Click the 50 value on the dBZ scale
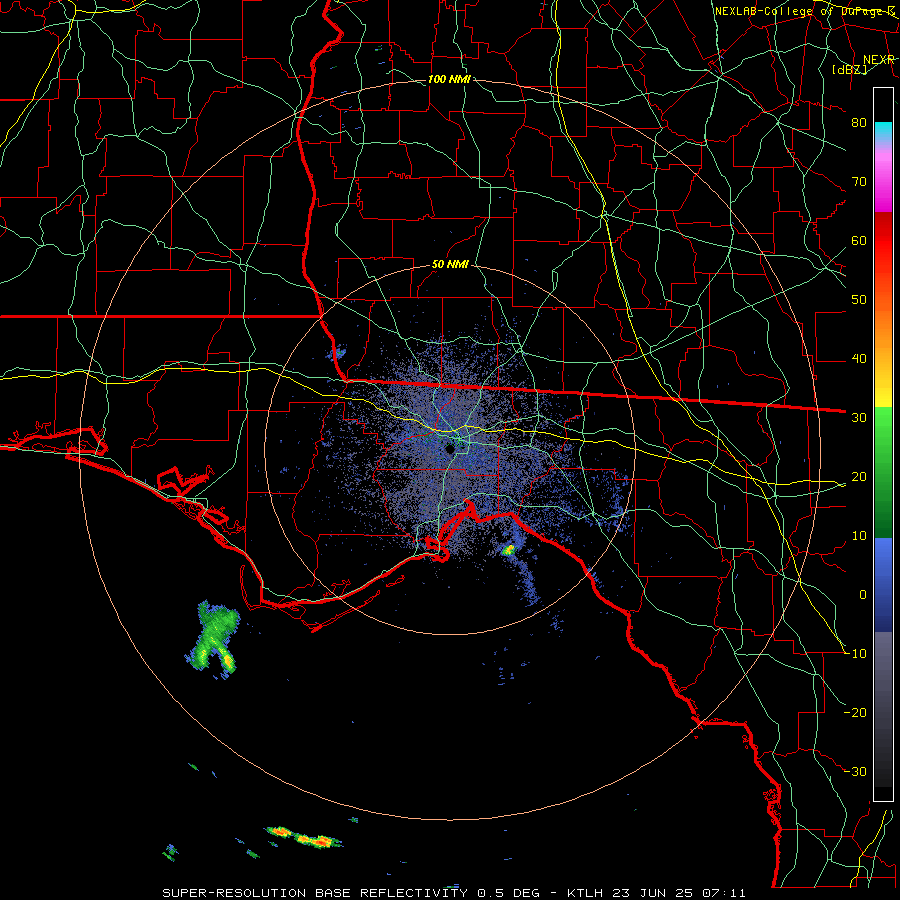Viewport: 900px width, 900px height. [859, 300]
